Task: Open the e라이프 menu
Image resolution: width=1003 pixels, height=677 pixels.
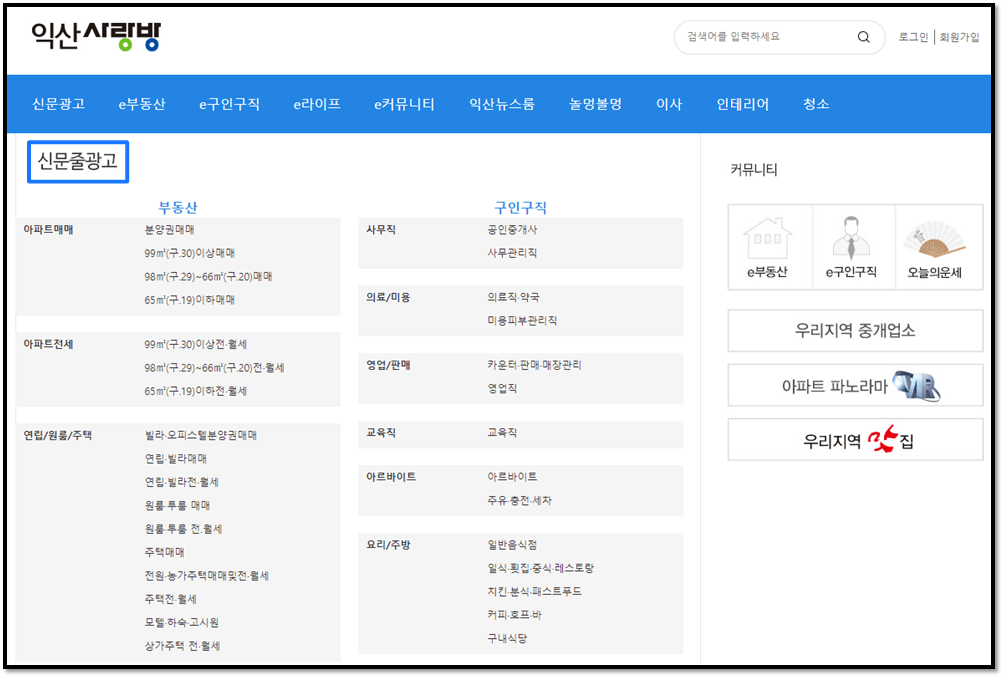Action: coord(317,104)
